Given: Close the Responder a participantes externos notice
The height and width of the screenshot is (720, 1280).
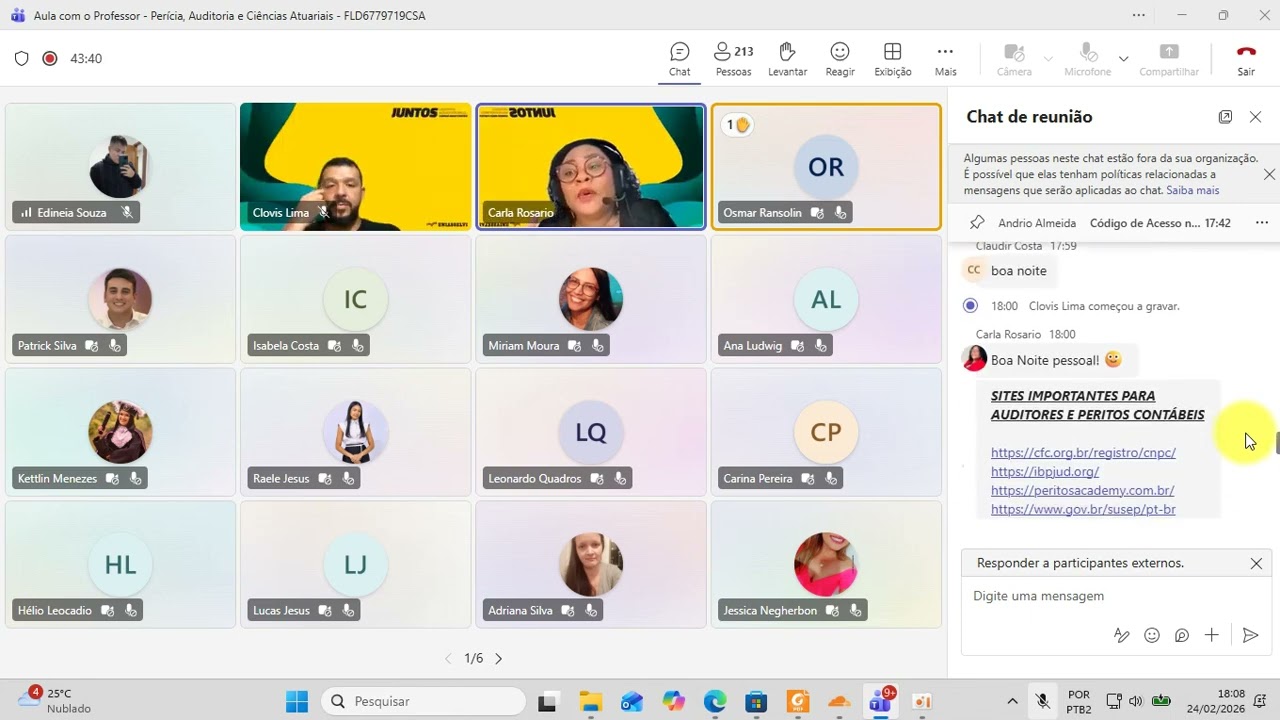Looking at the screenshot, I should [x=1256, y=564].
